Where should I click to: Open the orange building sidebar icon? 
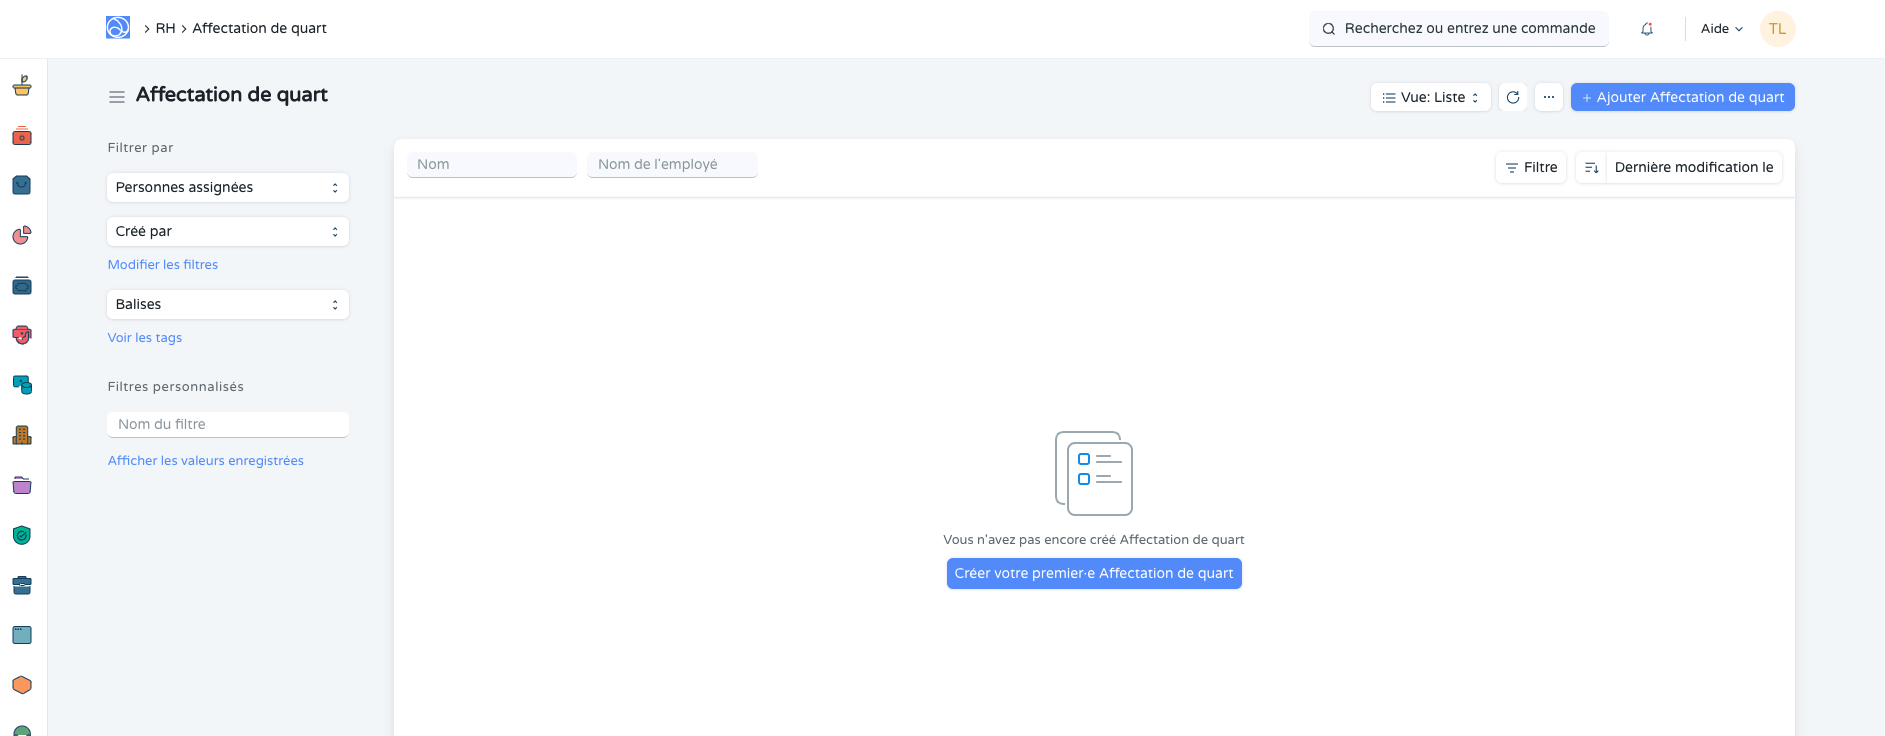click(22, 435)
